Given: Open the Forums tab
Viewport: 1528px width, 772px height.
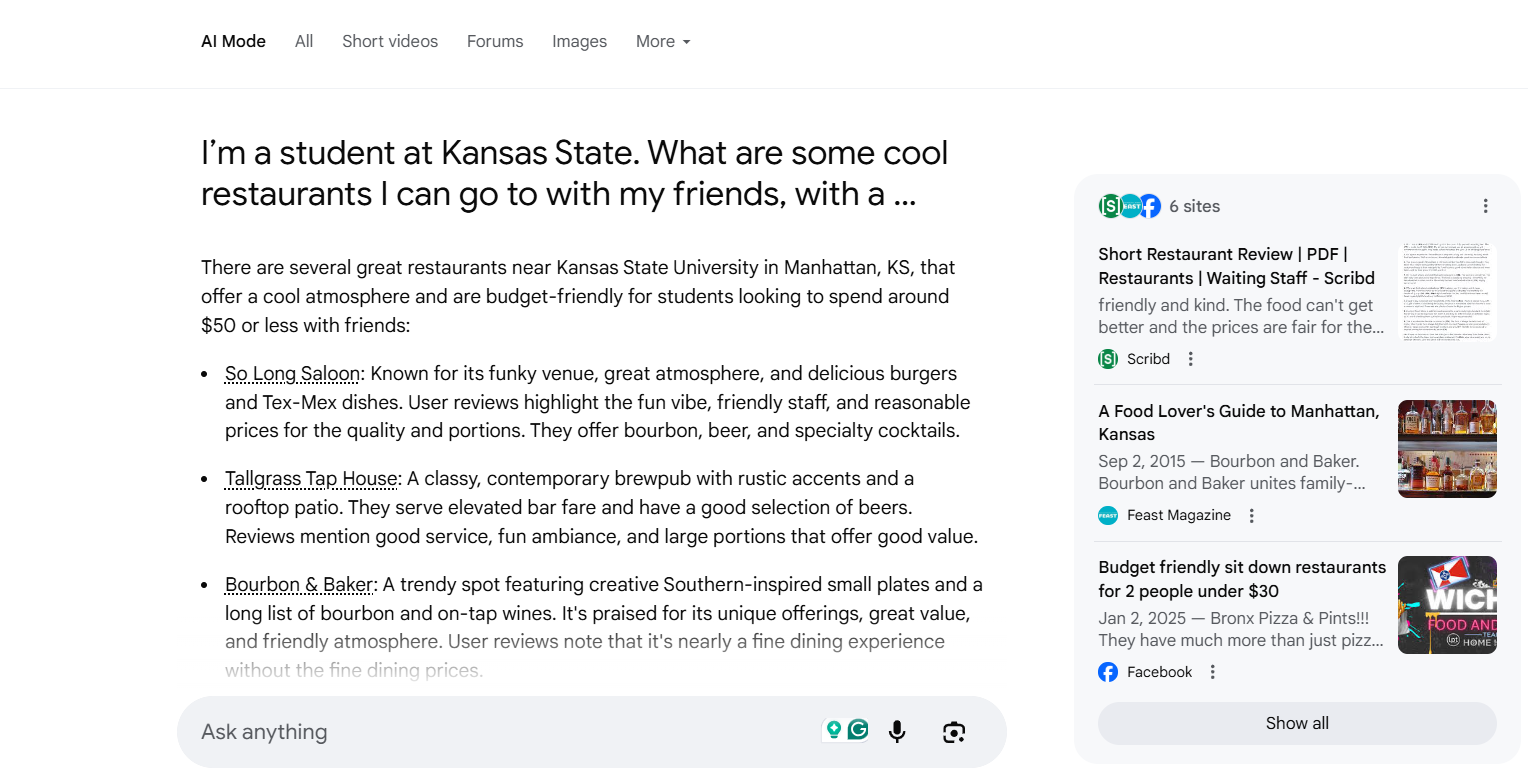Looking at the screenshot, I should tap(495, 41).
